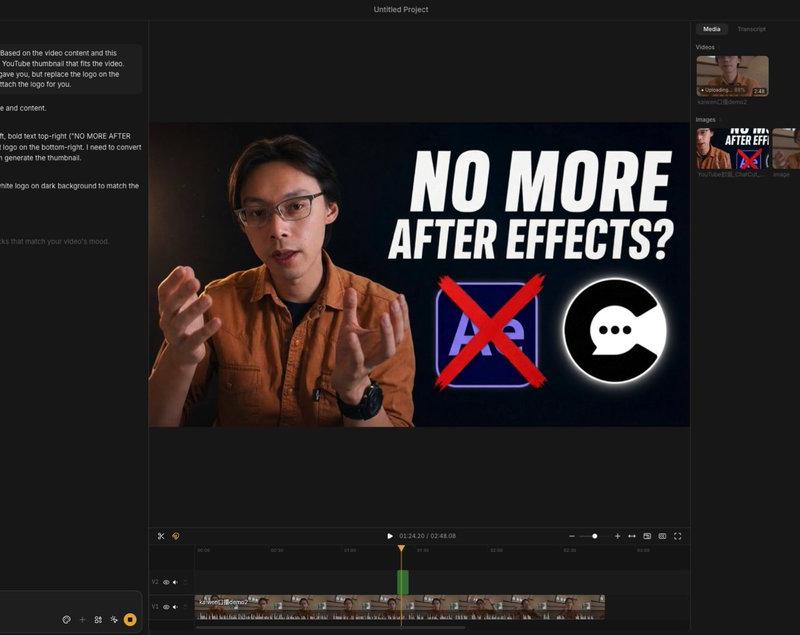Image resolution: width=800 pixels, height=635 pixels.
Task: Play the video preview
Action: (390, 536)
